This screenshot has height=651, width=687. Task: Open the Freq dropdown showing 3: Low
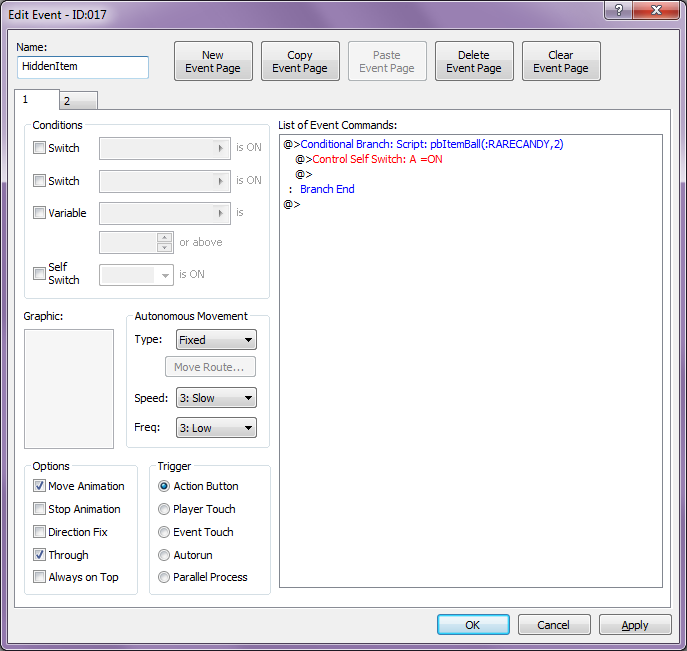[216, 428]
